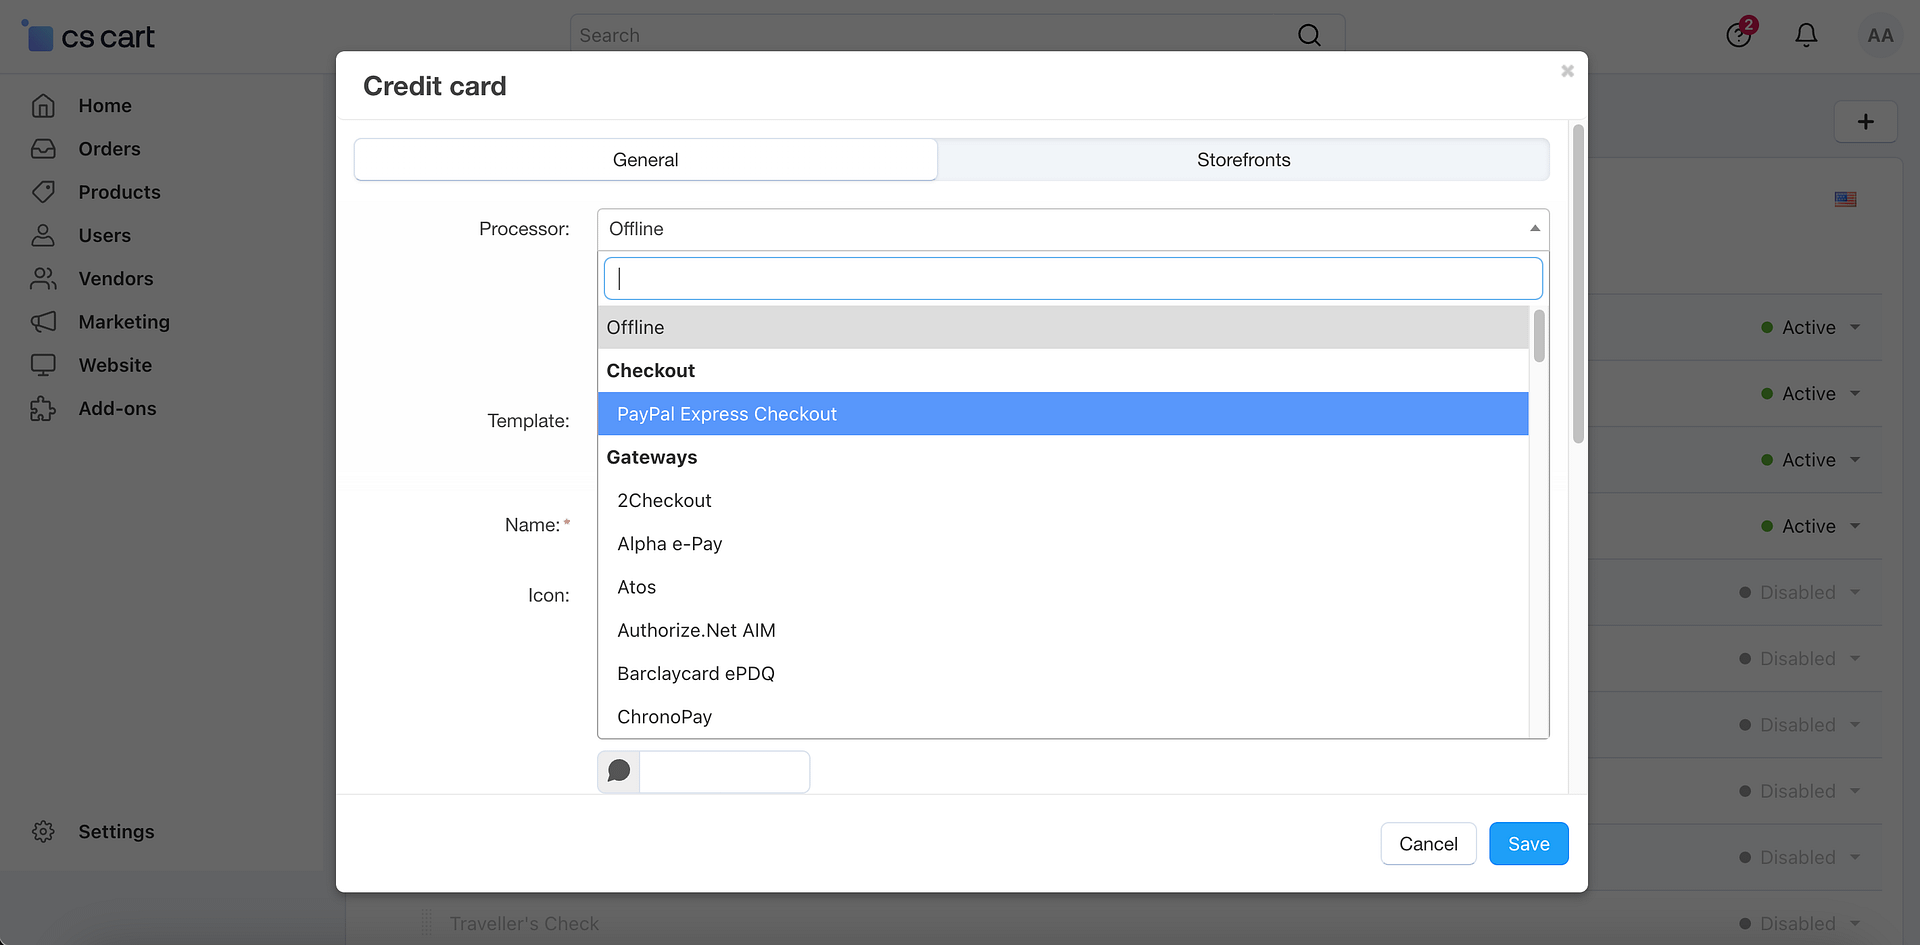
Task: Focus the processor search input field
Action: coord(1072,279)
